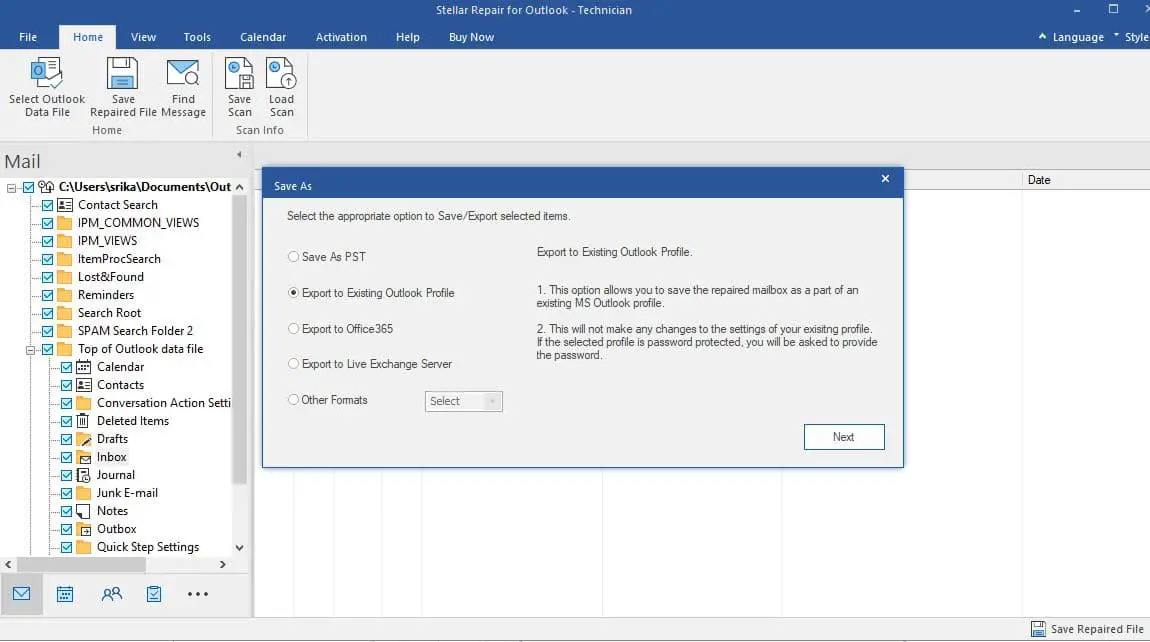Click tree scroll up arrow
The width and height of the screenshot is (1150, 642).
coord(239,187)
